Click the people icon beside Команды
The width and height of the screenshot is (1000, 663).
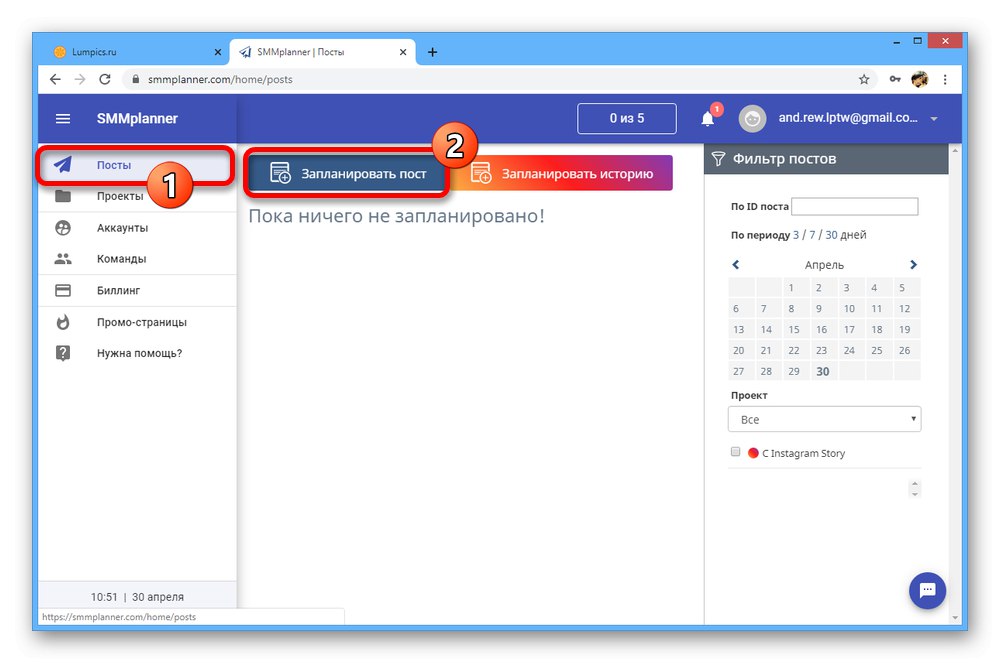point(62,259)
